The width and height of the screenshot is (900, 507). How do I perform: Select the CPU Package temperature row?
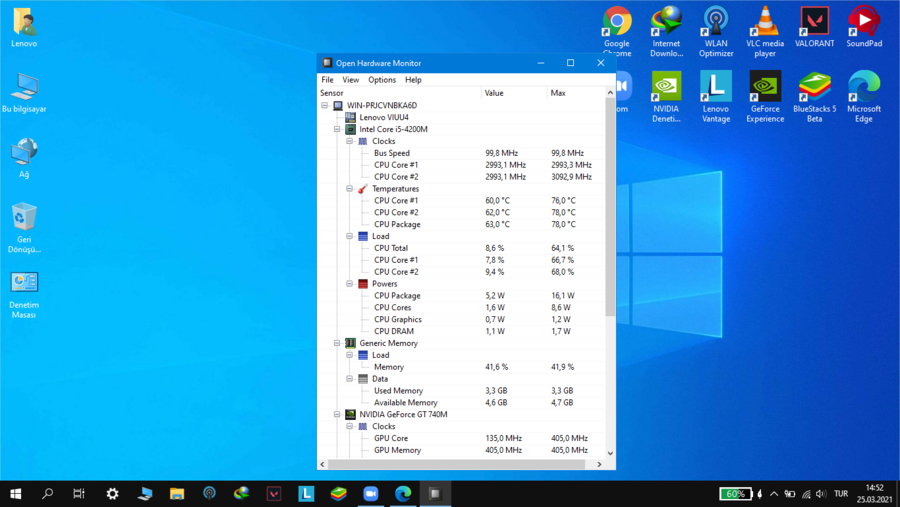pyautogui.click(x=397, y=224)
